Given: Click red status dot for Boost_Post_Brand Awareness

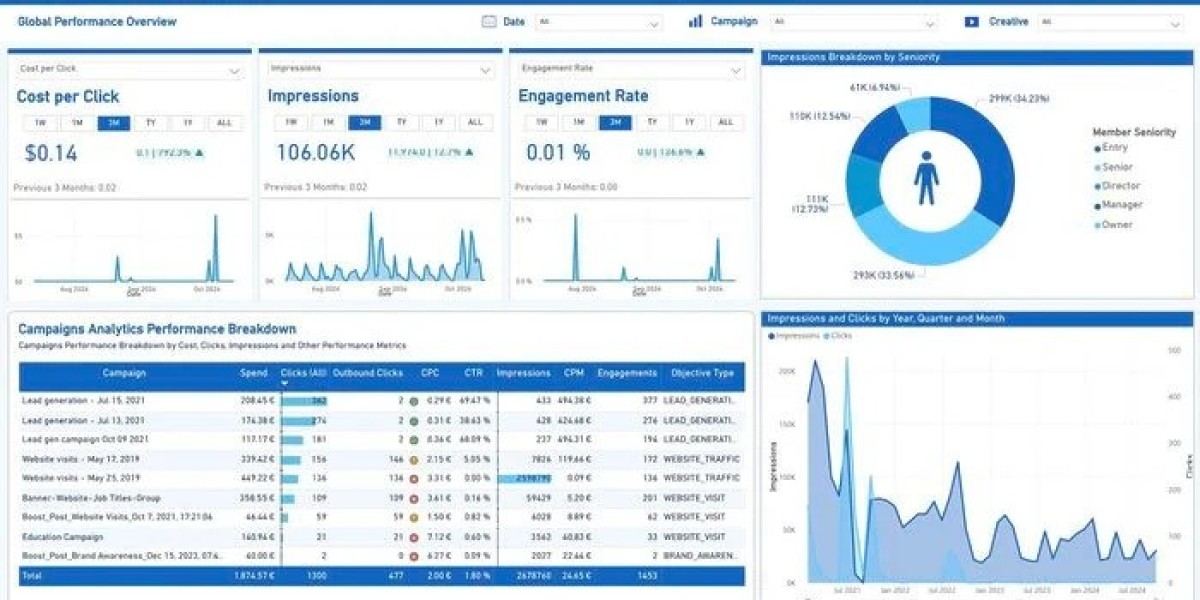Looking at the screenshot, I should coord(414,556).
